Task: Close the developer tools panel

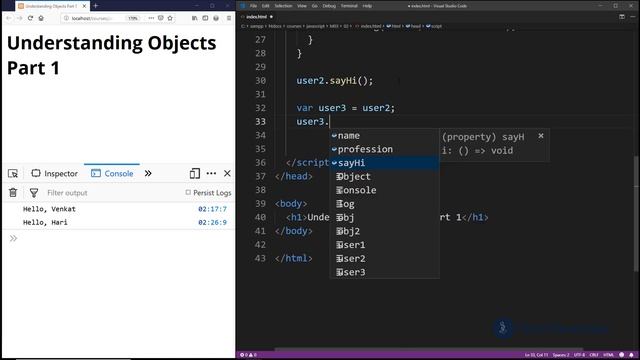Action: click(x=227, y=173)
